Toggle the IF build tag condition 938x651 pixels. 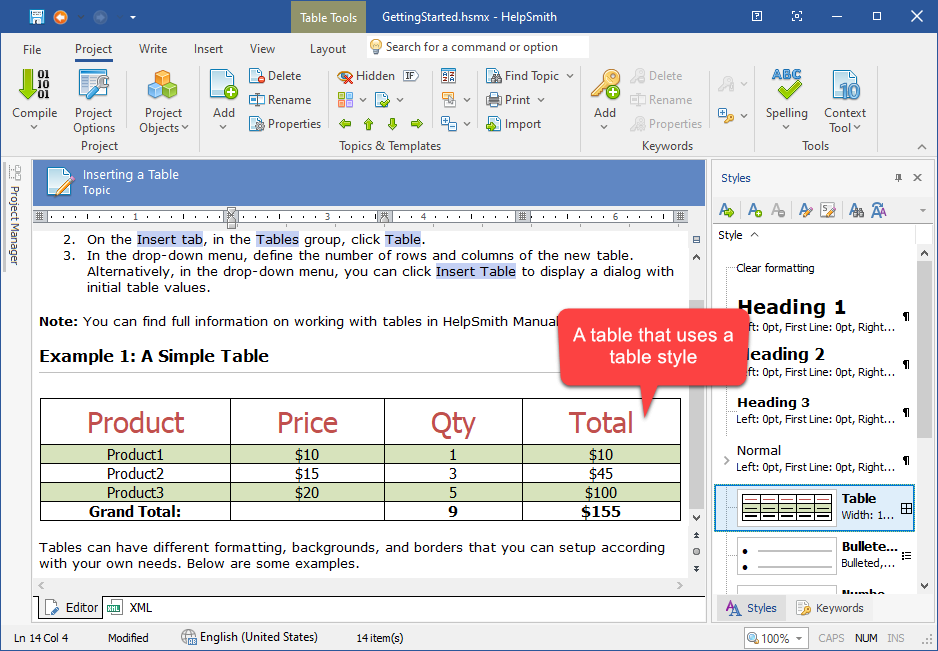coord(410,76)
